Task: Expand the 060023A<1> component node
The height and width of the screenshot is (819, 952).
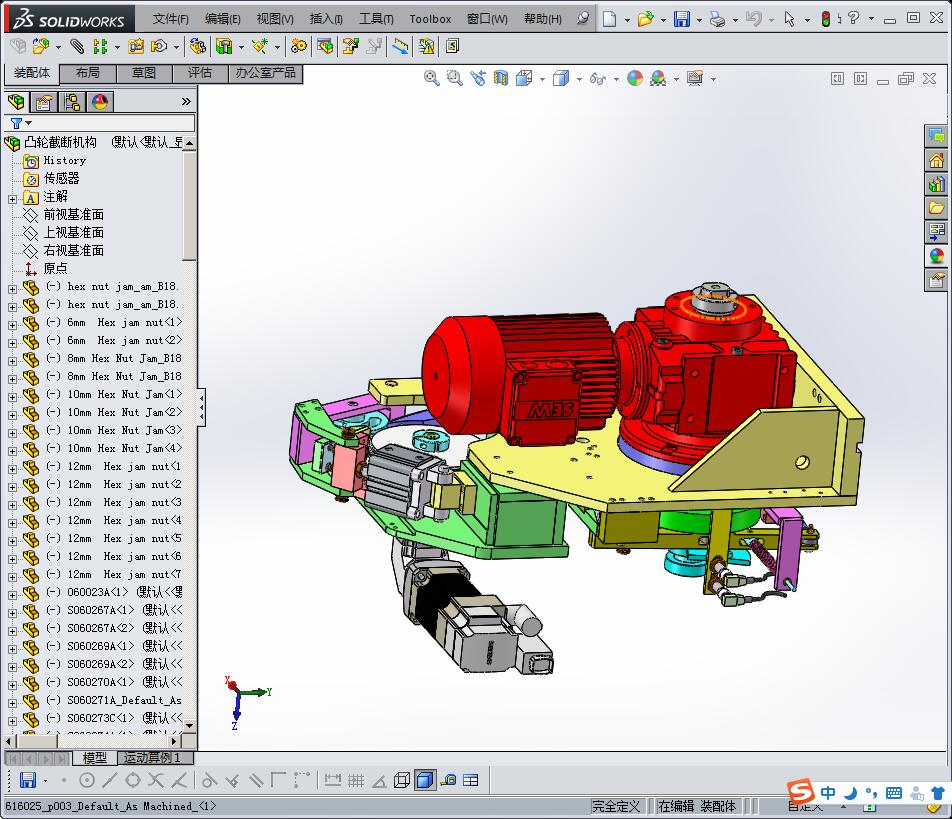Action: (x=12, y=595)
